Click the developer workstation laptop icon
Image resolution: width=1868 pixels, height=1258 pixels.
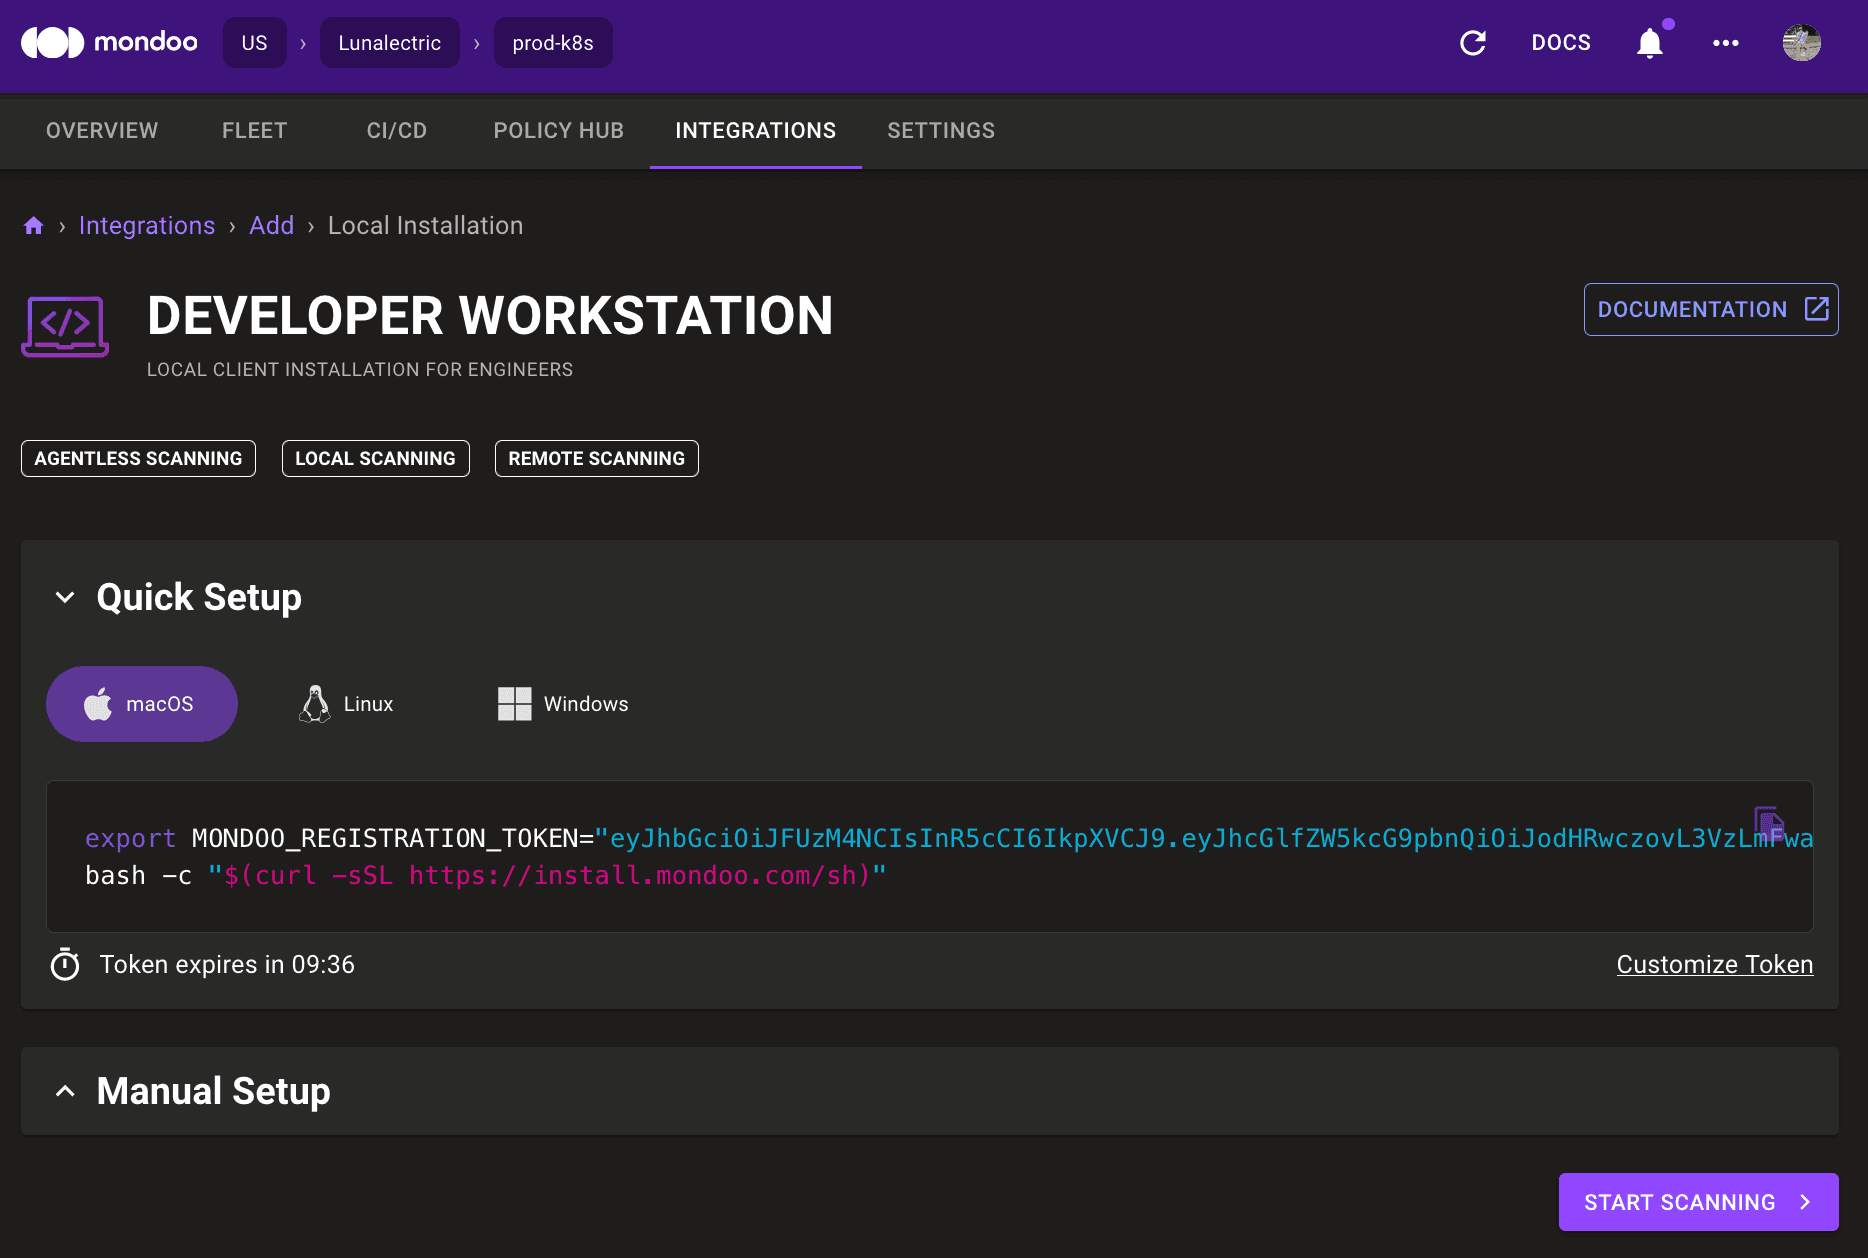[65, 326]
